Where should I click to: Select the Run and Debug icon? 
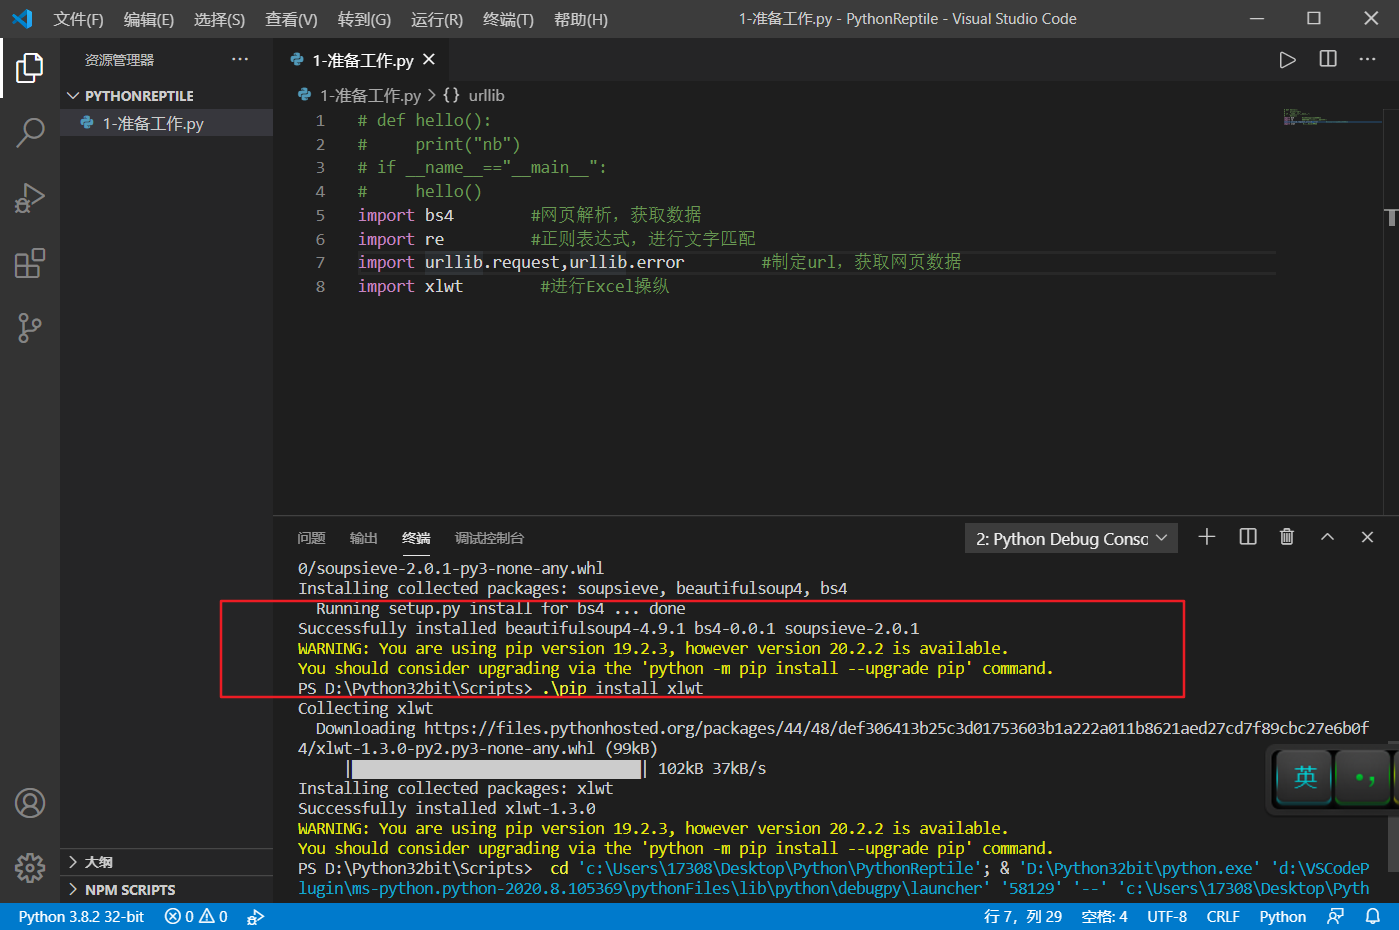[x=29, y=197]
